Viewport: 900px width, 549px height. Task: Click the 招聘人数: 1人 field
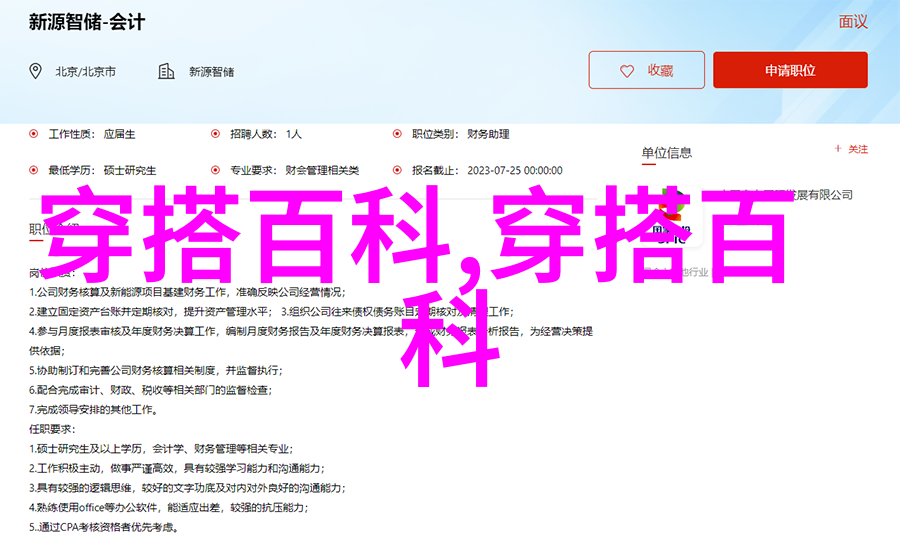coord(266,134)
